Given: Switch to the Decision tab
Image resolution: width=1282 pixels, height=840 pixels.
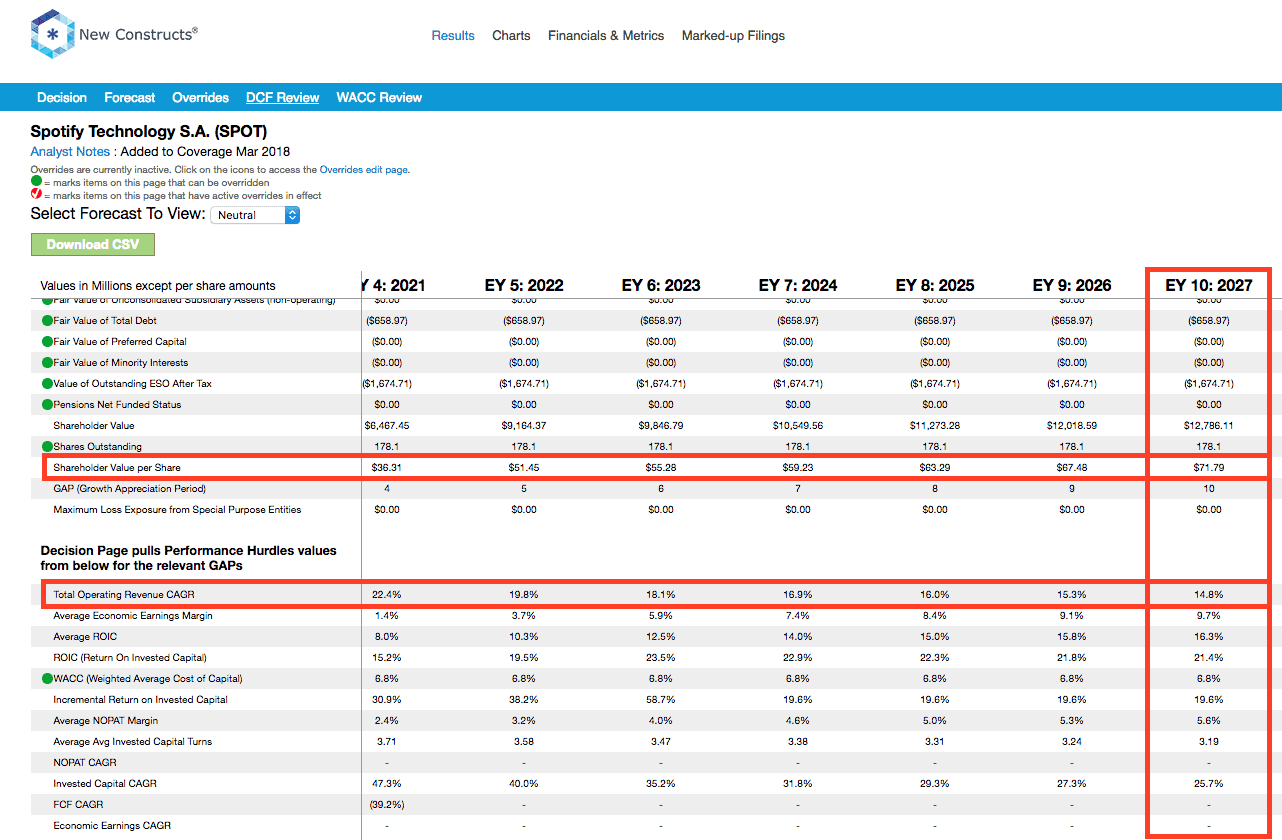Looking at the screenshot, I should (x=62, y=97).
